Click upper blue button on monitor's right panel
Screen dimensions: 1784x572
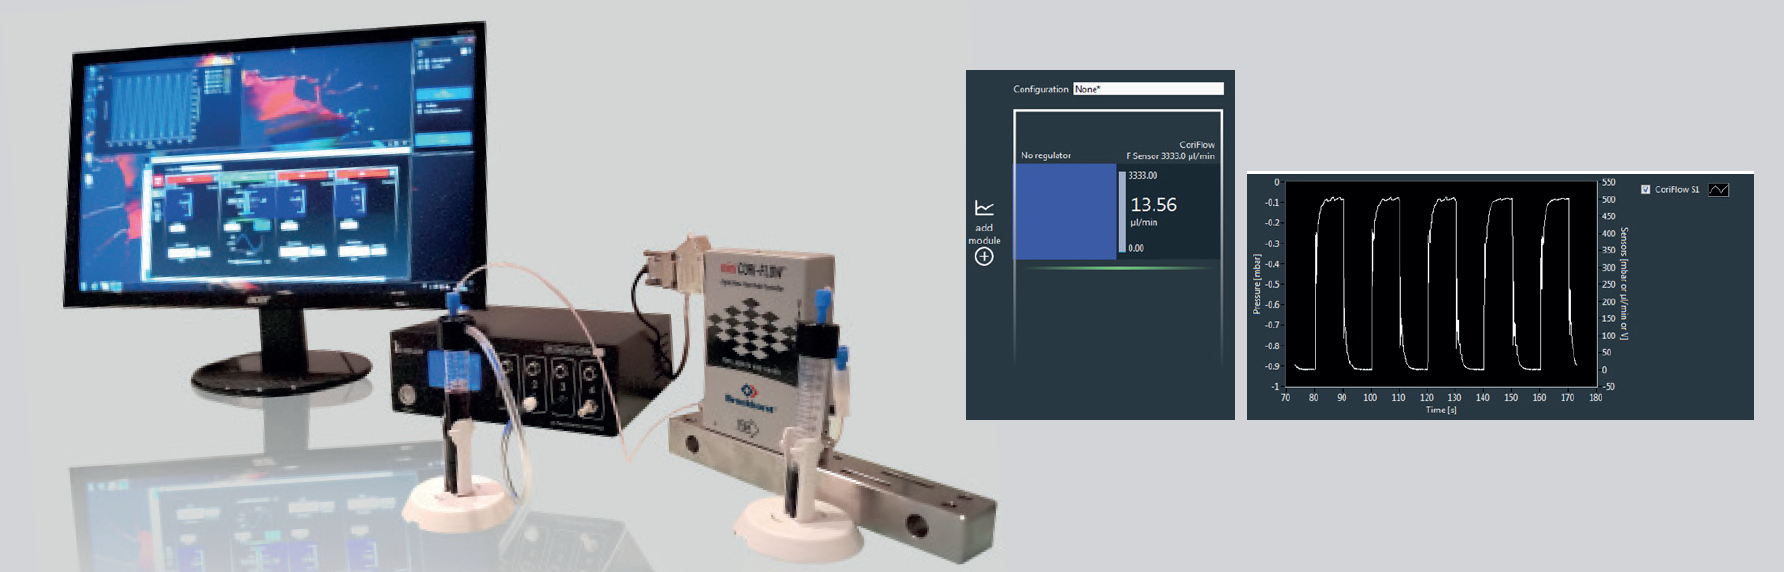click(x=443, y=94)
